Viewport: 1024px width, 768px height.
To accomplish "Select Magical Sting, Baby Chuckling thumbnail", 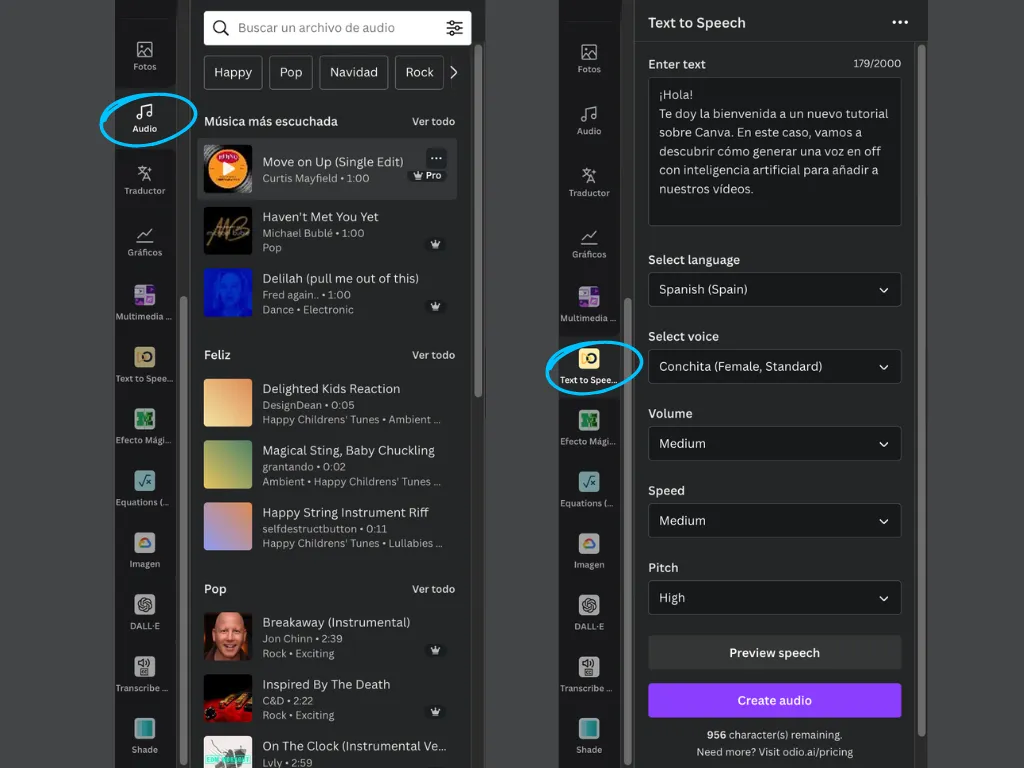I will (x=228, y=464).
